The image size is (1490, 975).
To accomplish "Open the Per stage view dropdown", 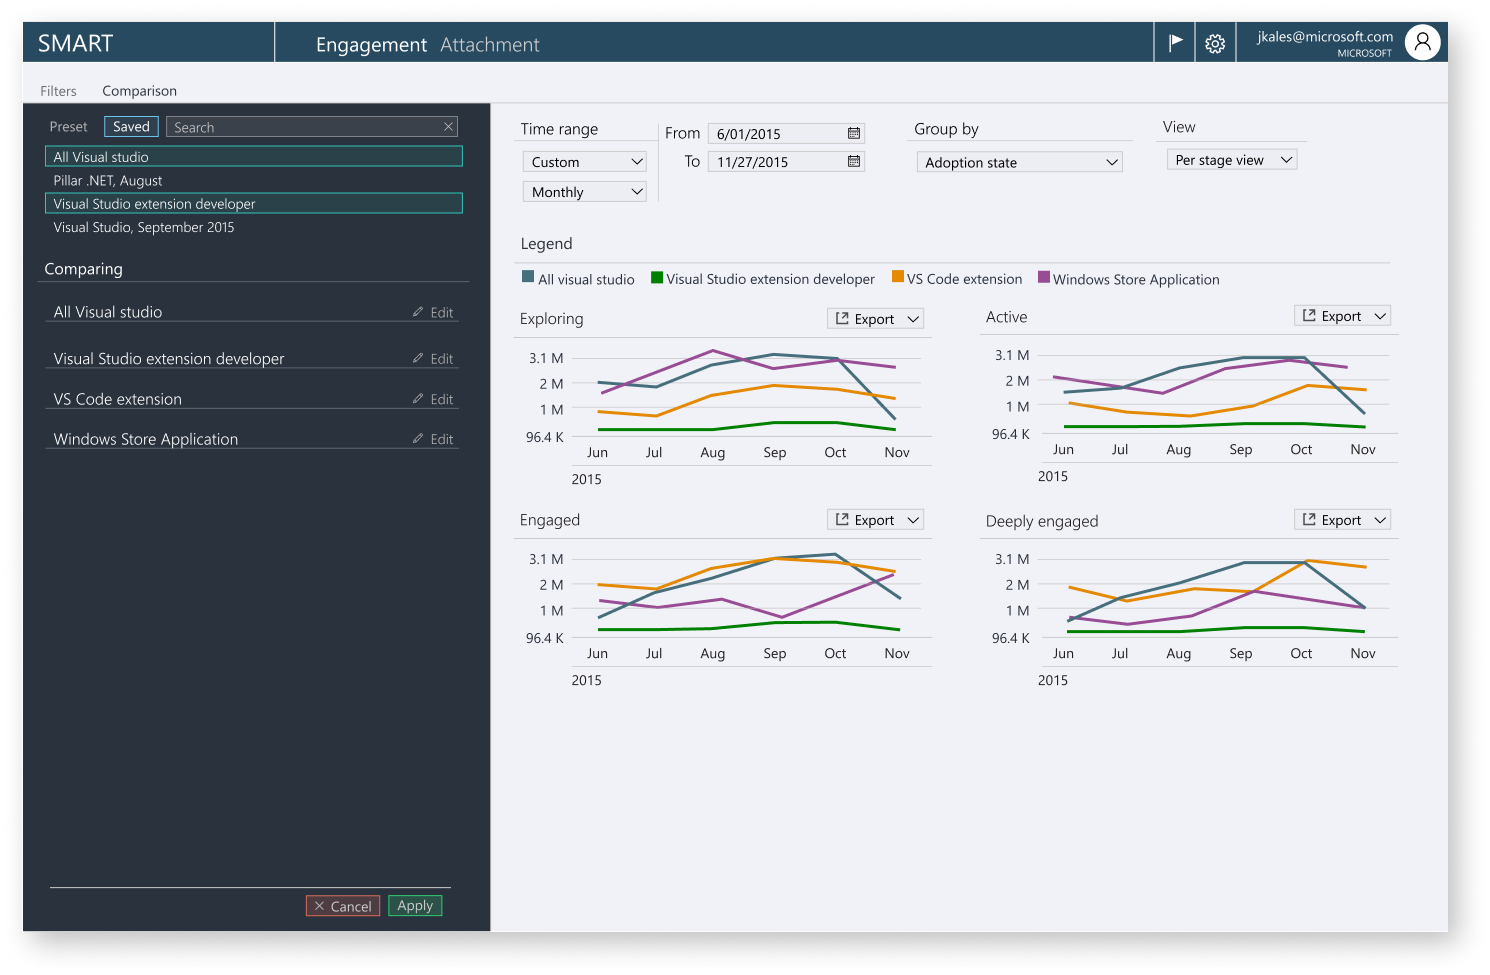I will click(1231, 160).
